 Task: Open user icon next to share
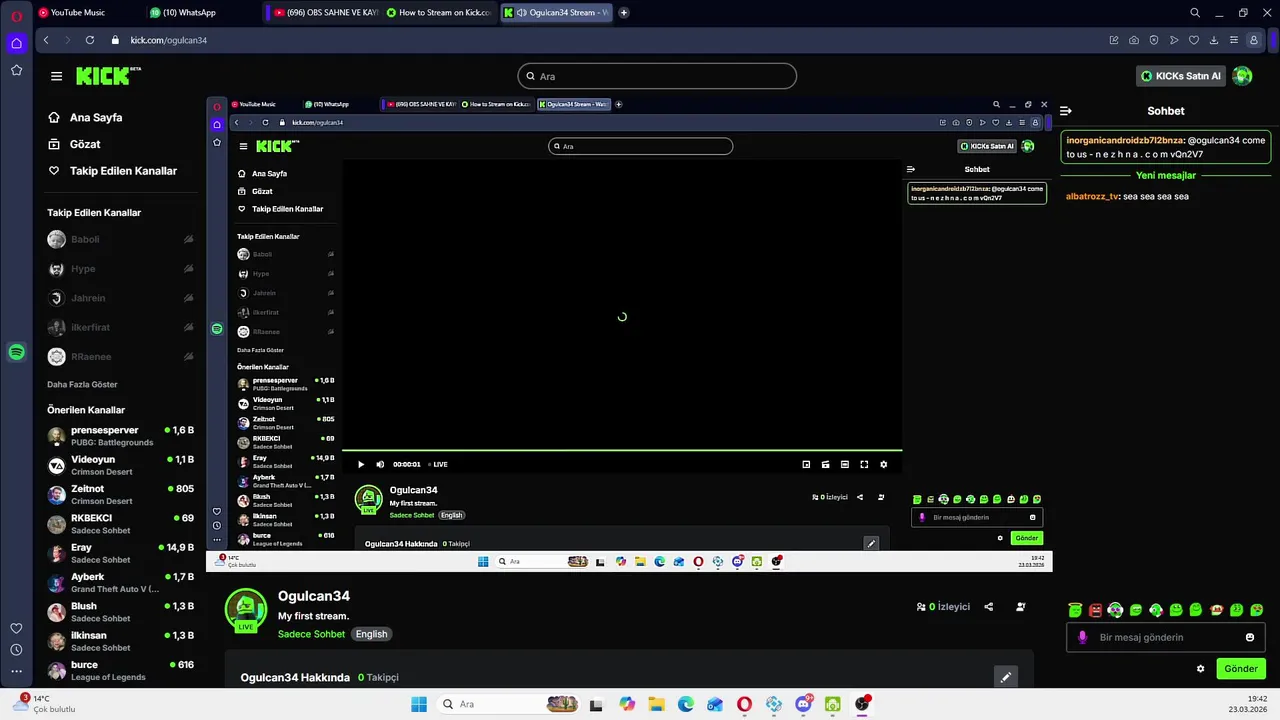click(x=1020, y=606)
